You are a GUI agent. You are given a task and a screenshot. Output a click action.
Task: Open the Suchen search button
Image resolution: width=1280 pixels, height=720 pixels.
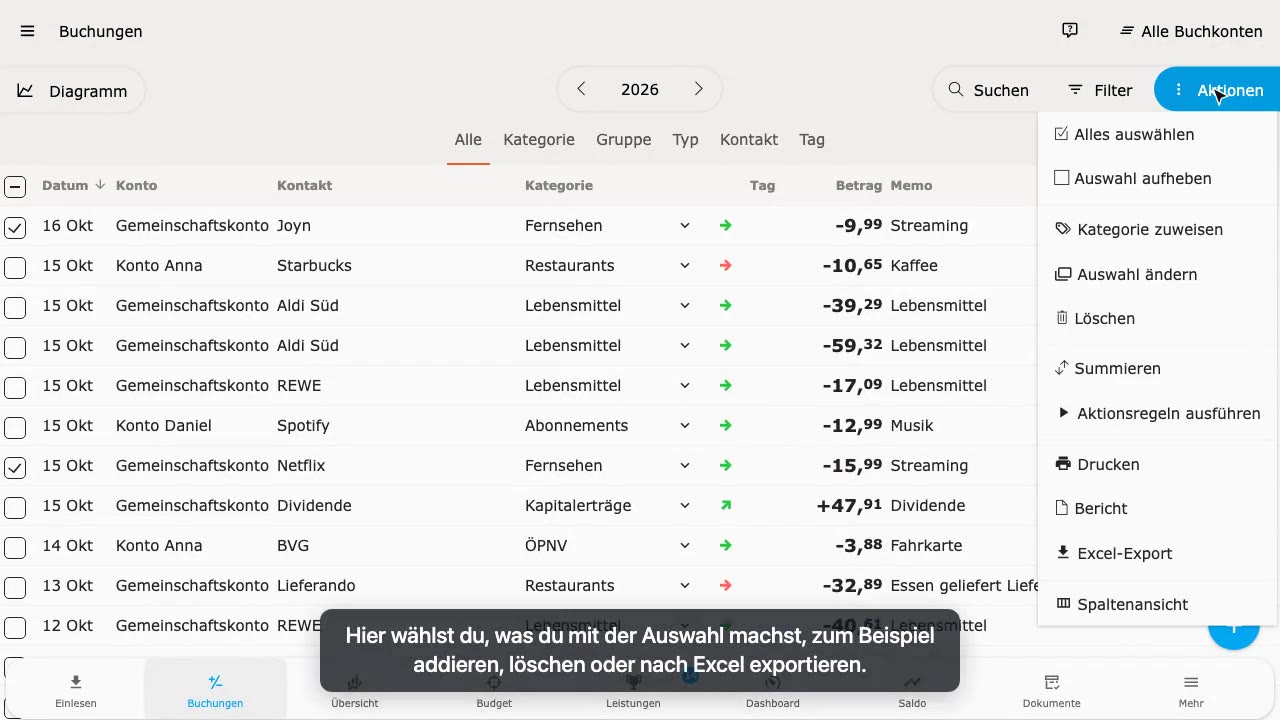pyautogui.click(x=989, y=90)
